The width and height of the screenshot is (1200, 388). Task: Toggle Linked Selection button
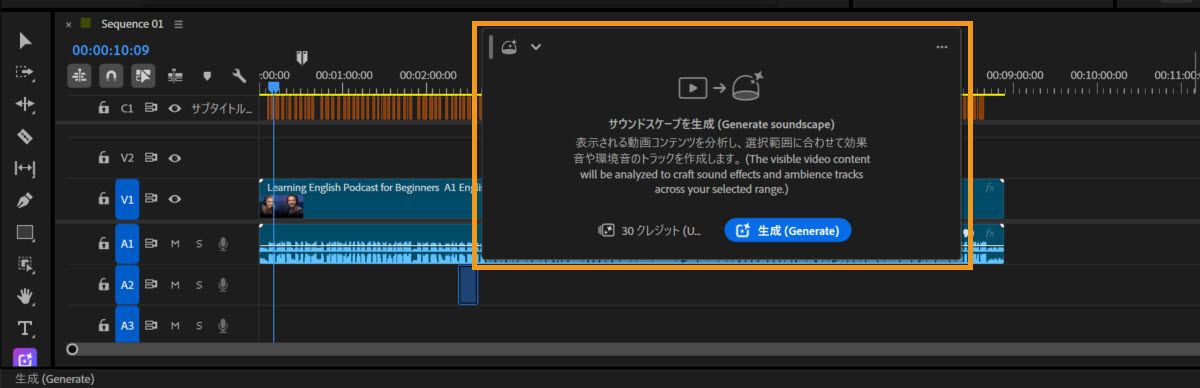143,75
